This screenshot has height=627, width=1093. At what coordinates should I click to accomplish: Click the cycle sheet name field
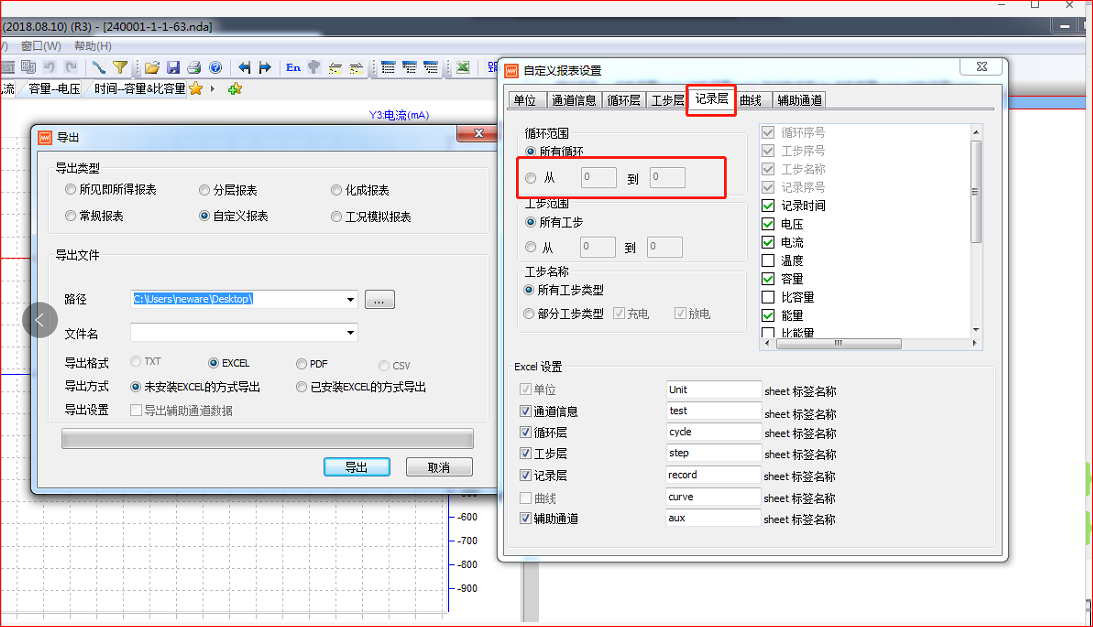(x=713, y=432)
